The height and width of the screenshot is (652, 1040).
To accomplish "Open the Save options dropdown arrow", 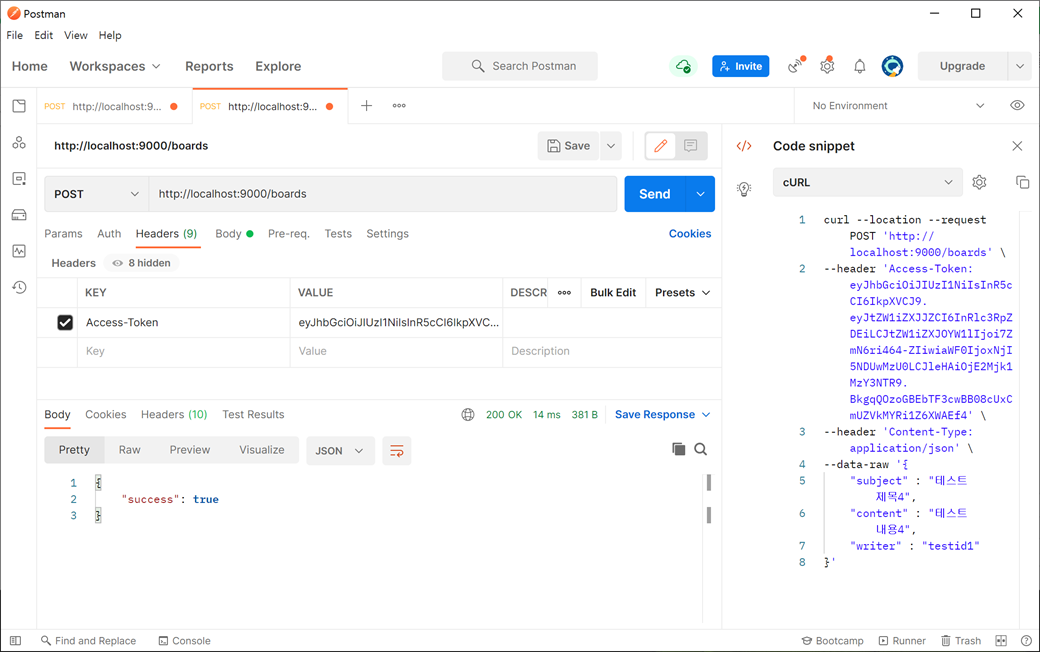I will (x=611, y=146).
